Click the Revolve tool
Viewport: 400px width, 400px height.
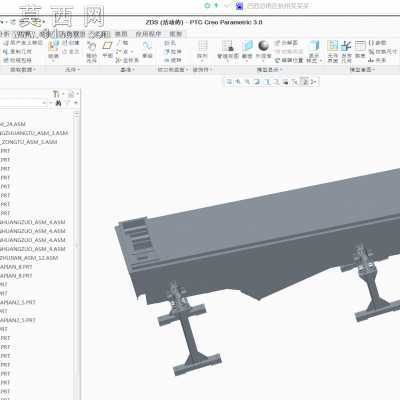click(x=173, y=60)
